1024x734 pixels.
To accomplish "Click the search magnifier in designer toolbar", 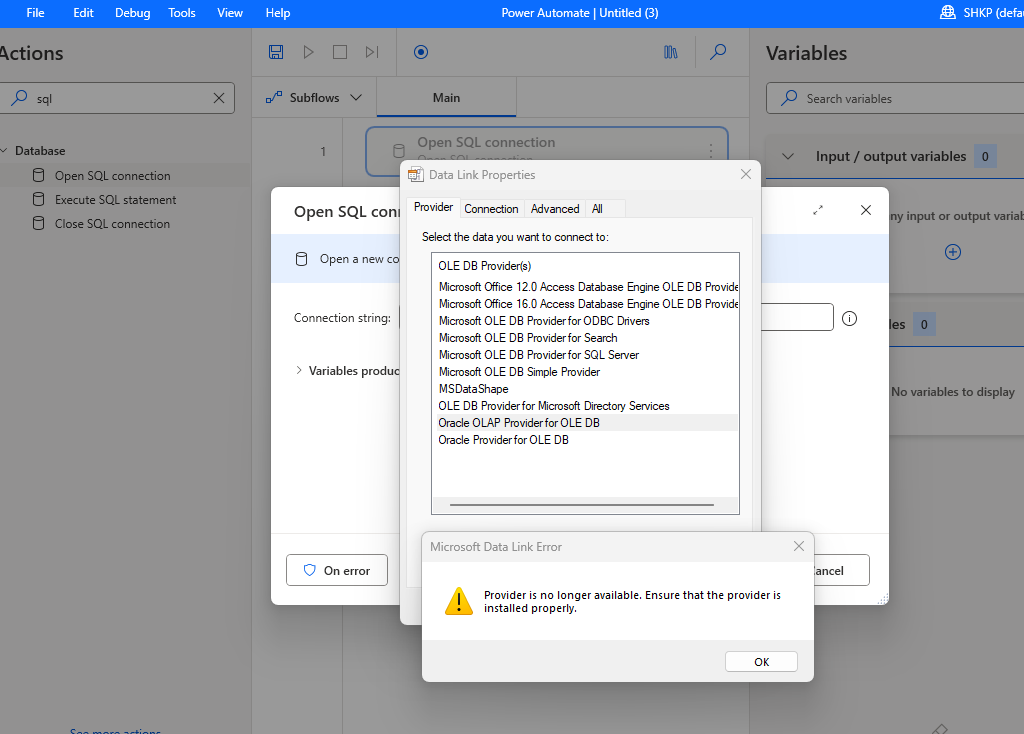I will pos(718,52).
